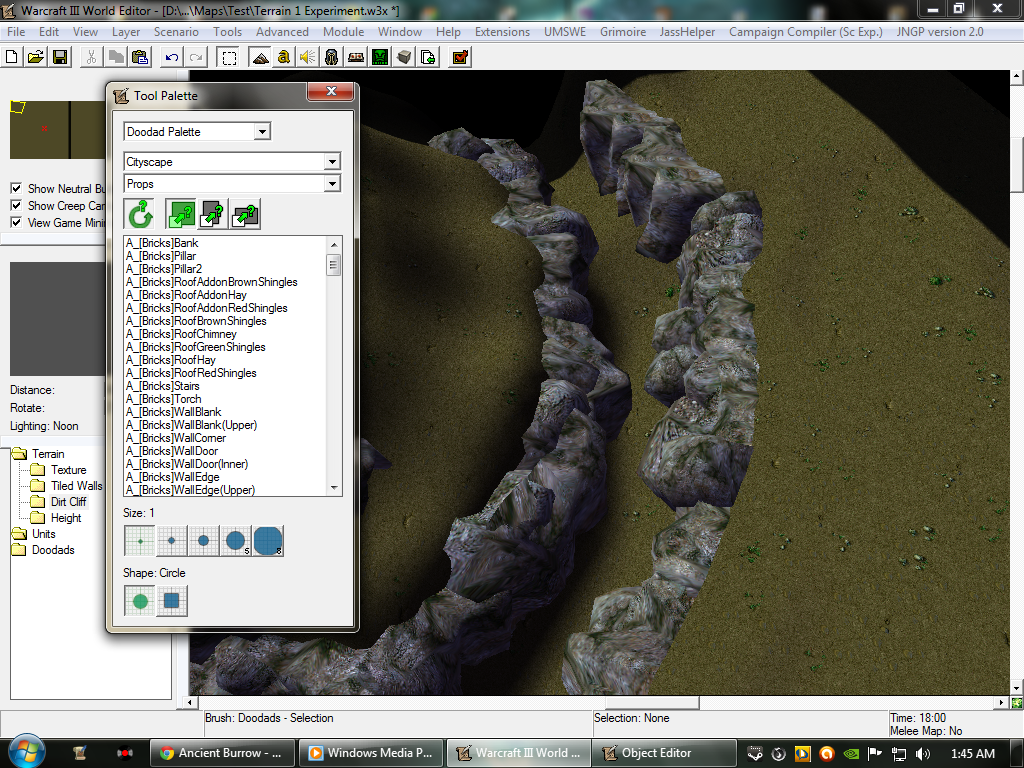Viewport: 1024px width, 768px height.
Task: Activate the dashed selection brush toolbar icon
Action: pyautogui.click(x=229, y=57)
